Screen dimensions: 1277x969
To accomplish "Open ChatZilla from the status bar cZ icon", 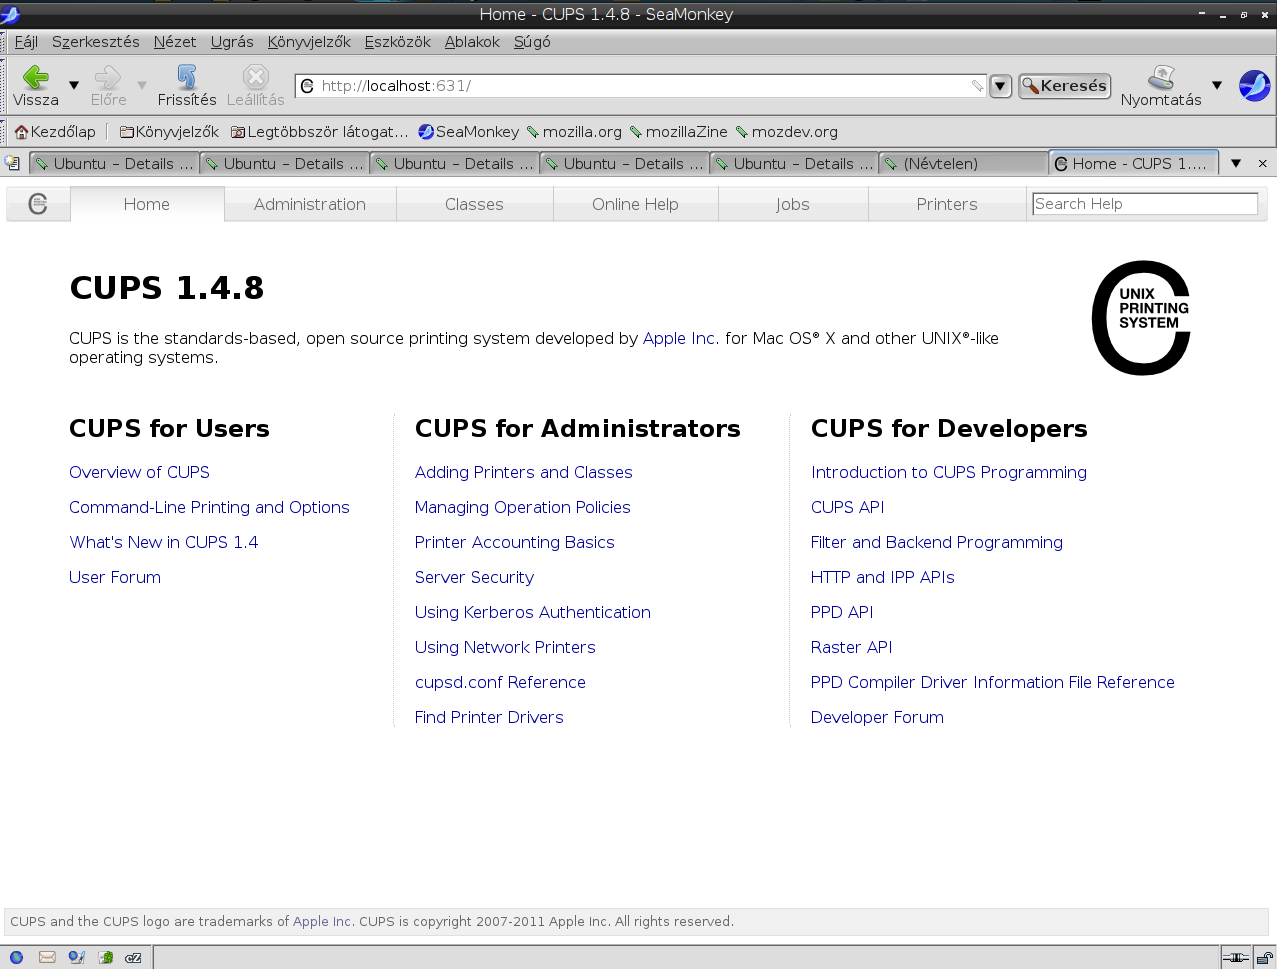I will pos(133,957).
